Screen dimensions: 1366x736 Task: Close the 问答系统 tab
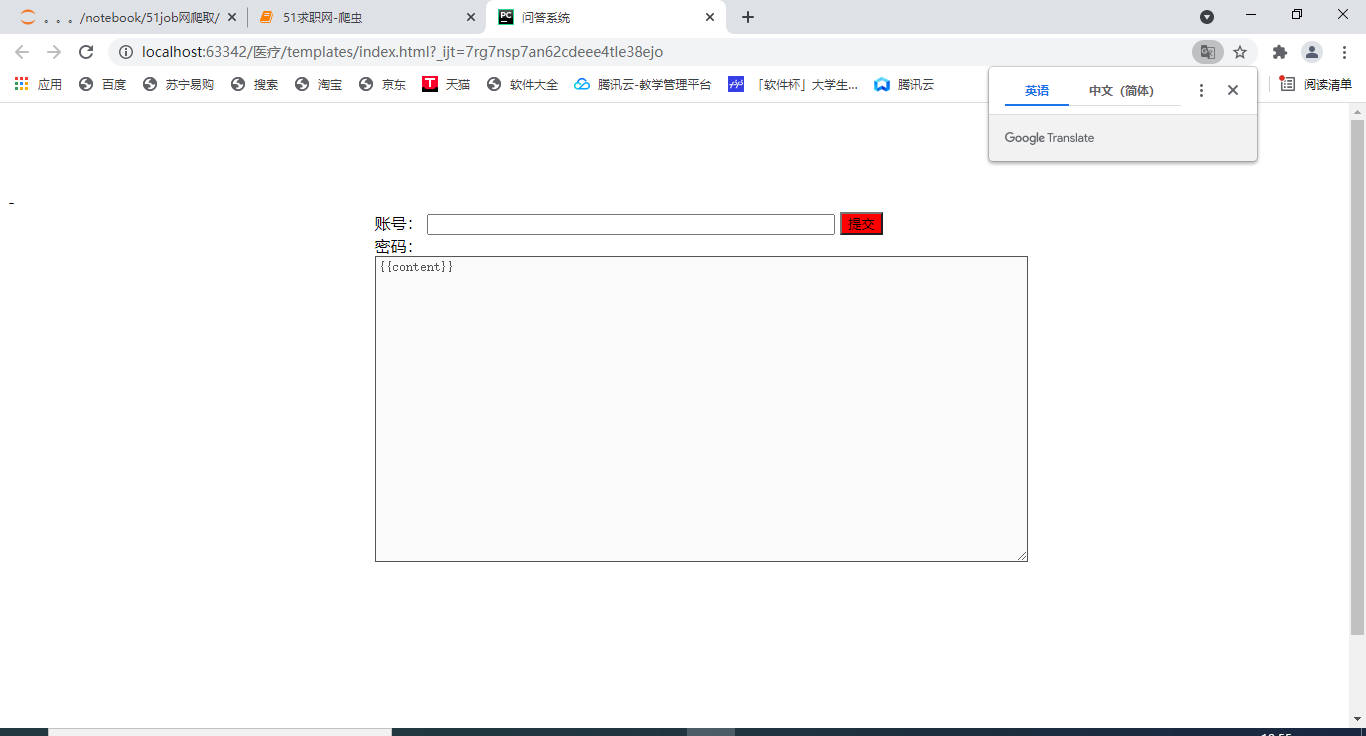click(x=710, y=17)
